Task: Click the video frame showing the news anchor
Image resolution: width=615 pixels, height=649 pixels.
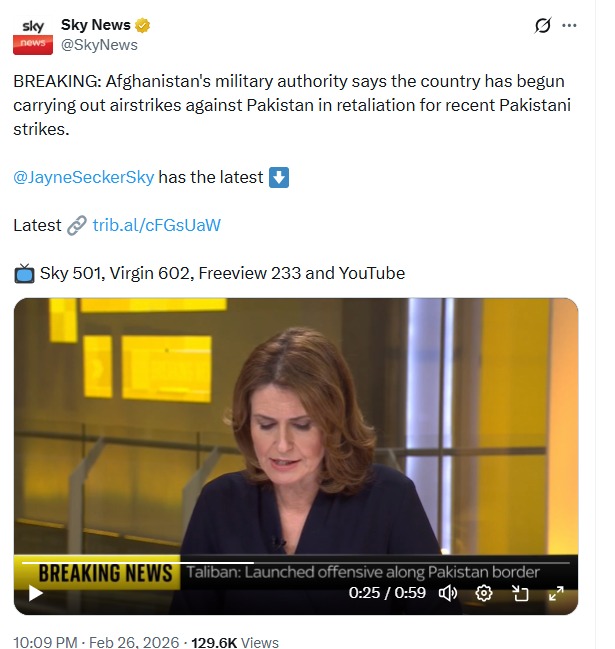Action: tap(295, 426)
